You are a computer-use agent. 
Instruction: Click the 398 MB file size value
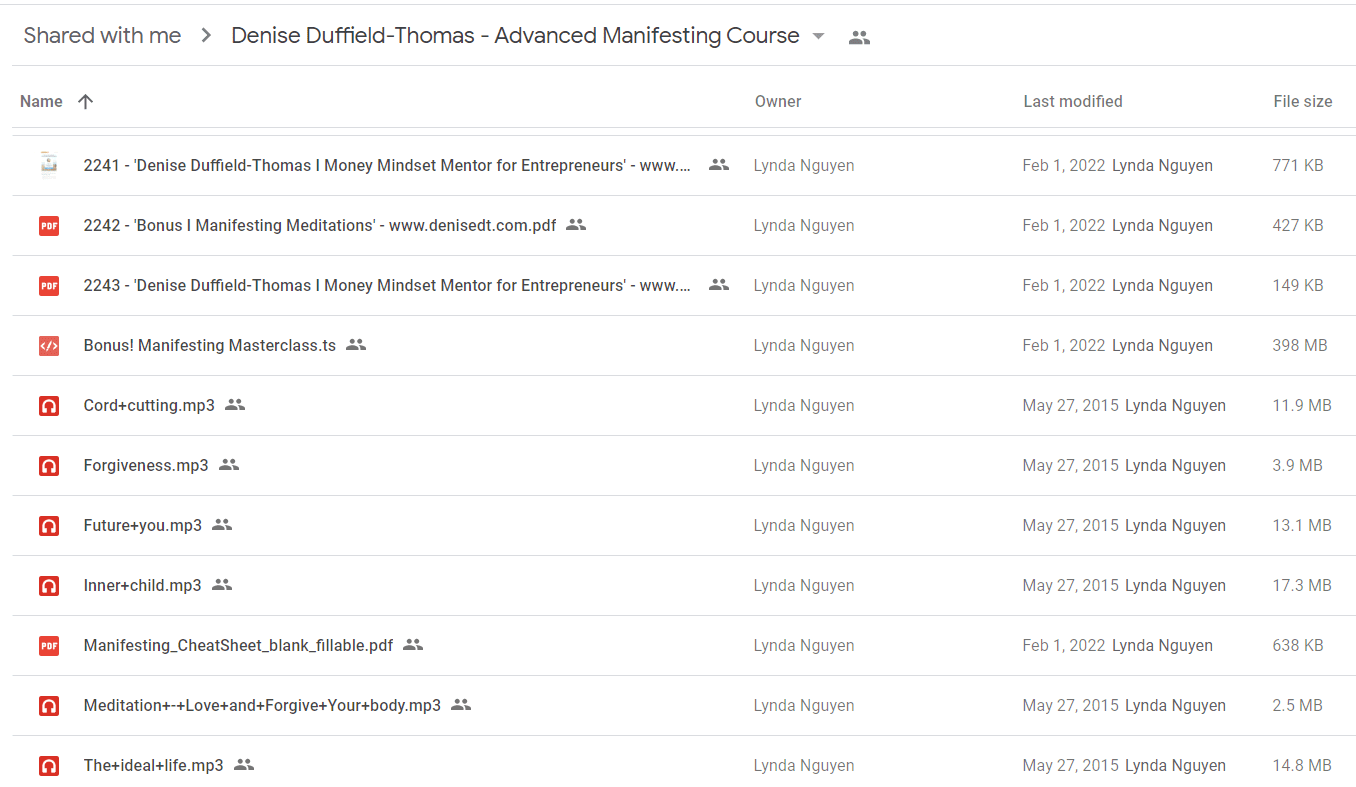[x=1300, y=345]
